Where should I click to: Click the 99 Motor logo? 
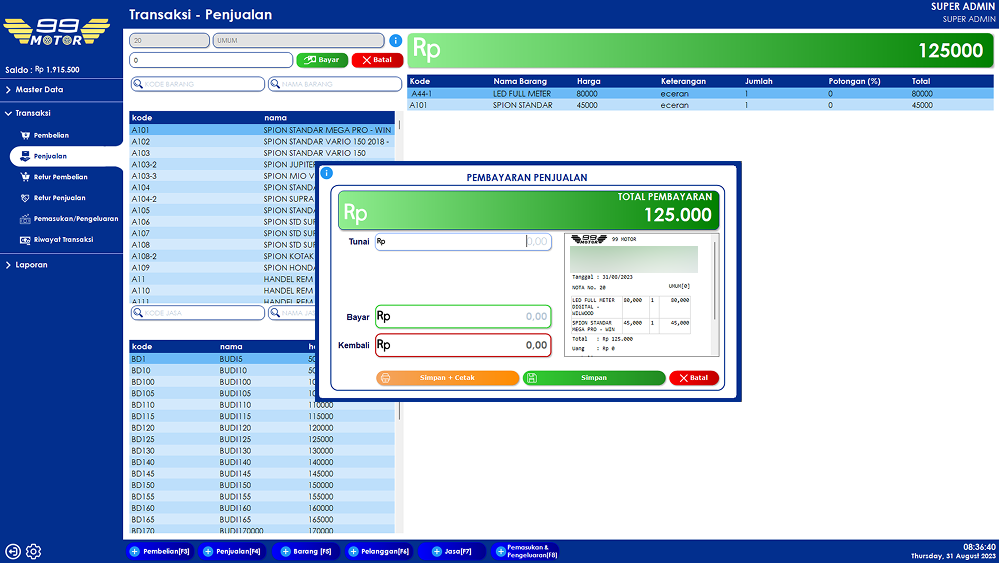pos(57,32)
